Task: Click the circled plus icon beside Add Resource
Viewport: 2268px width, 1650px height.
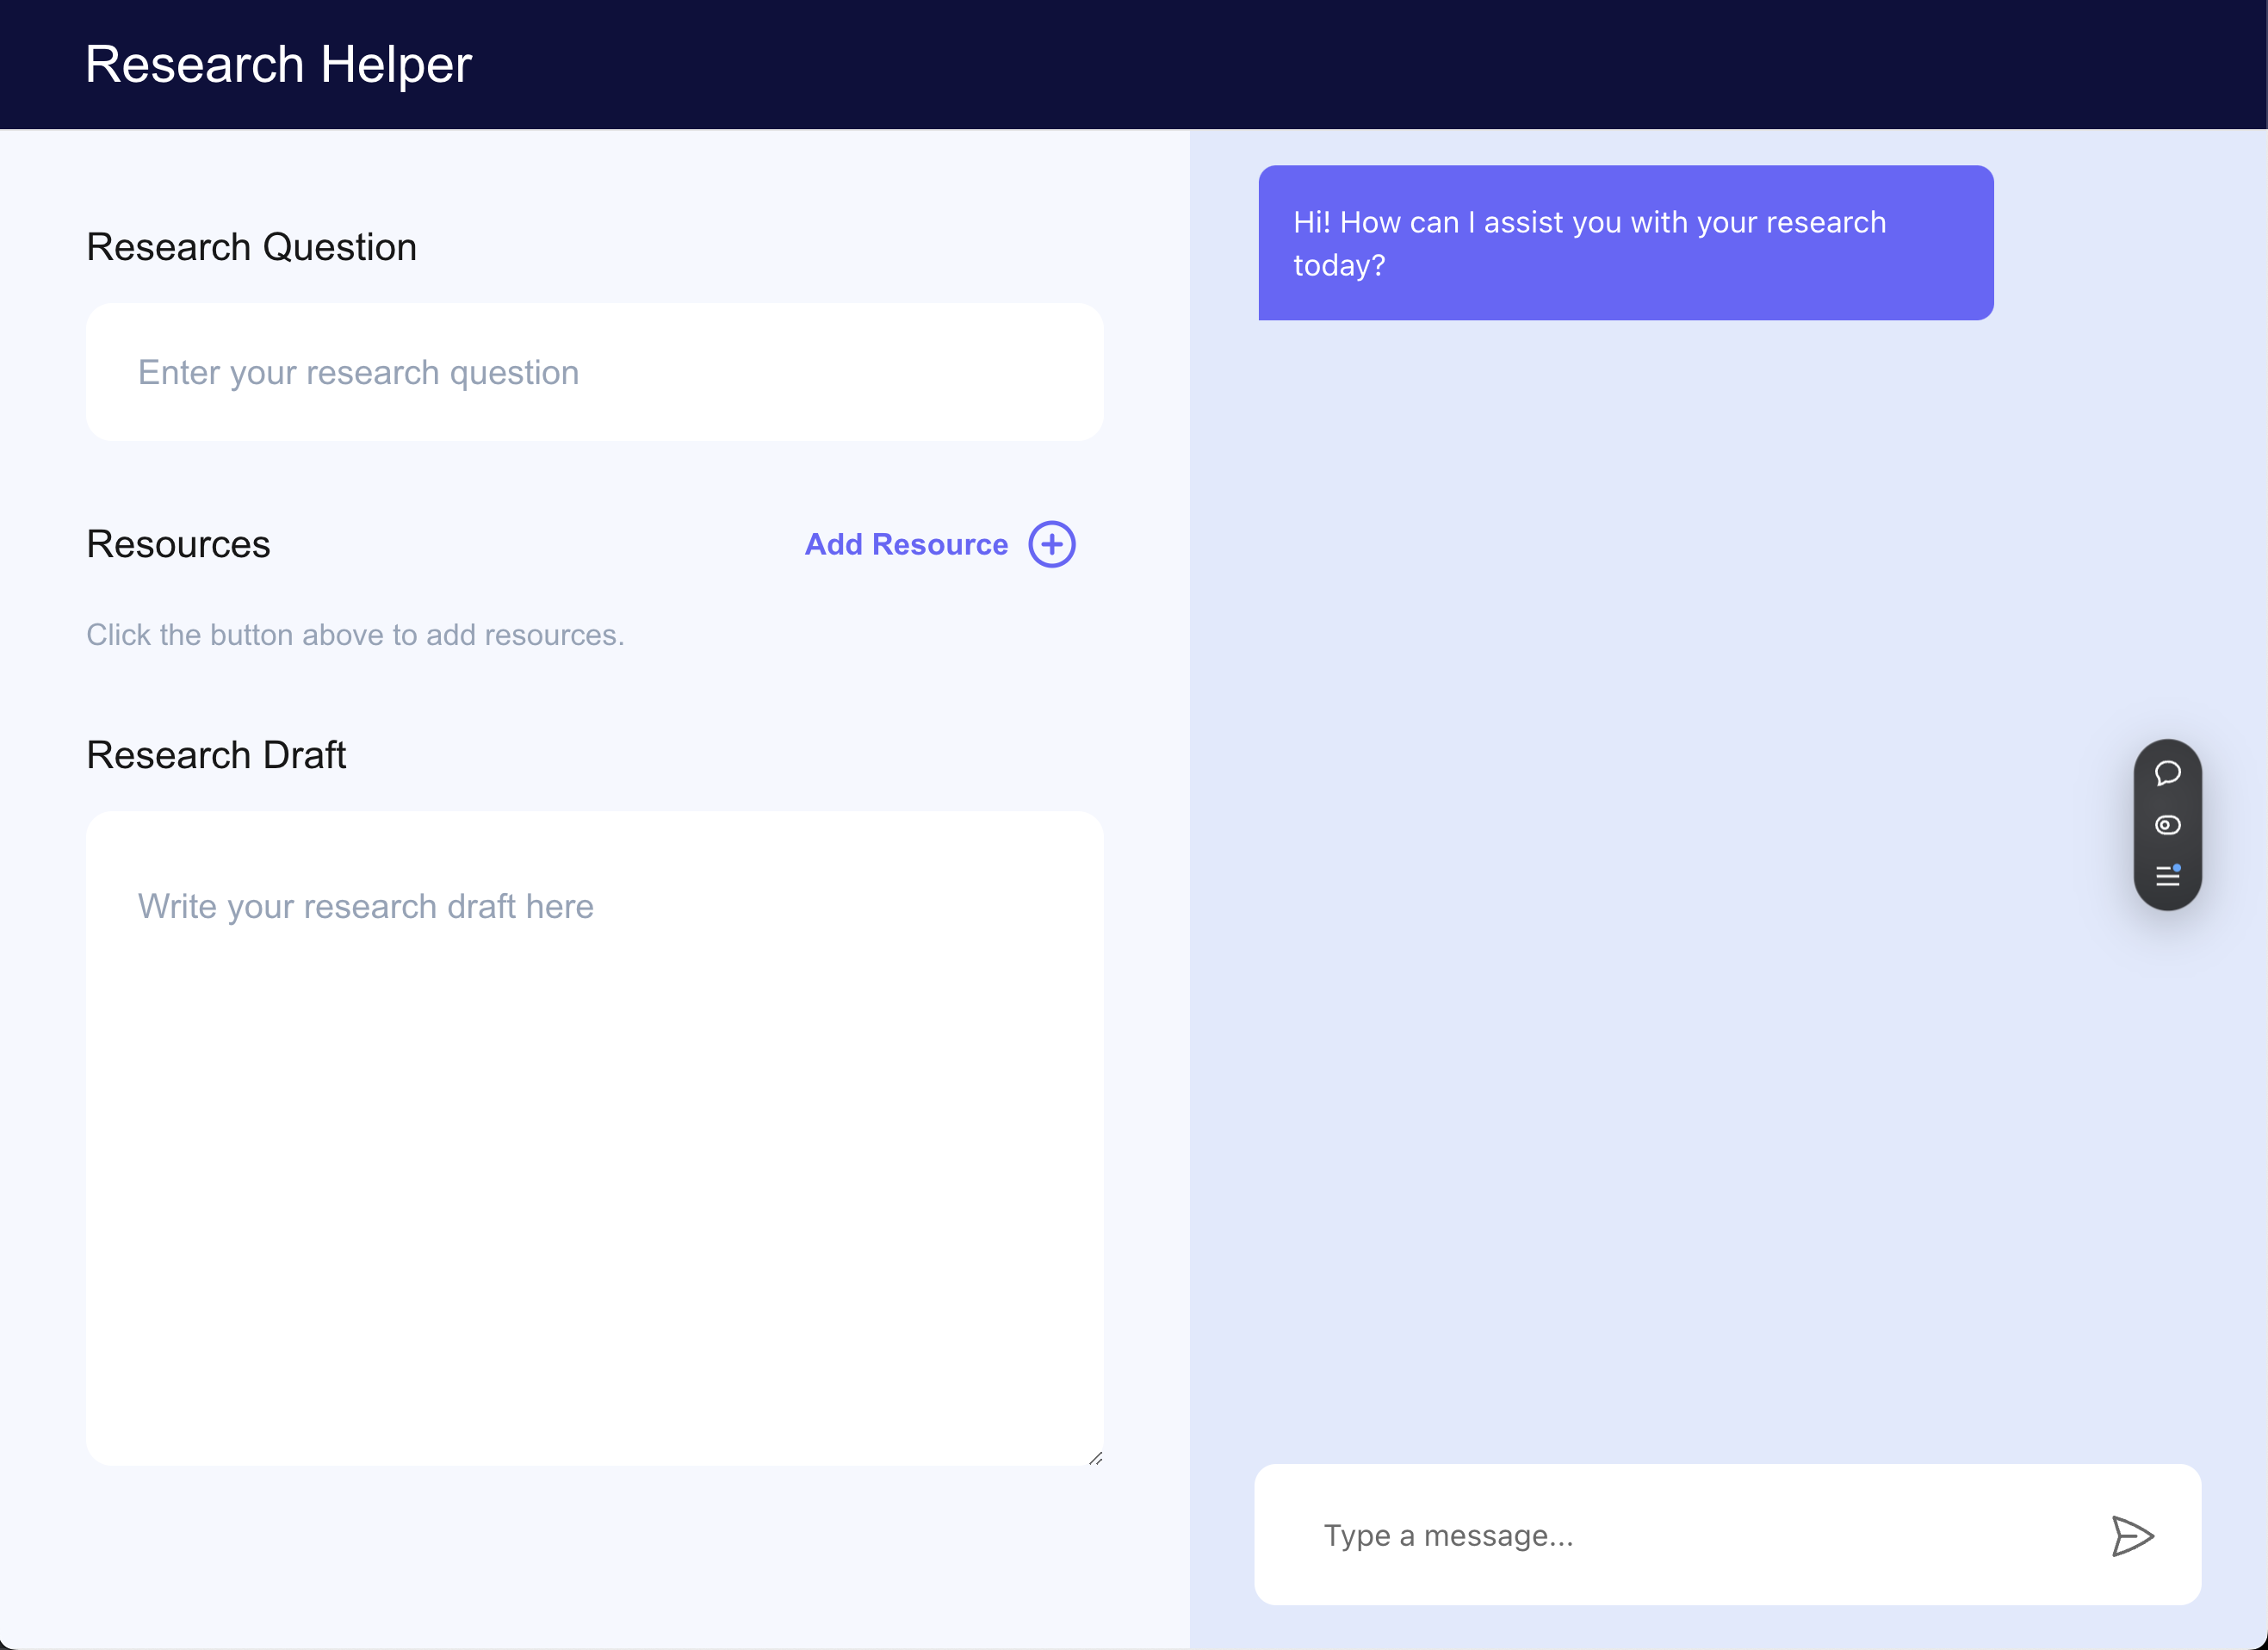Action: (x=1051, y=544)
